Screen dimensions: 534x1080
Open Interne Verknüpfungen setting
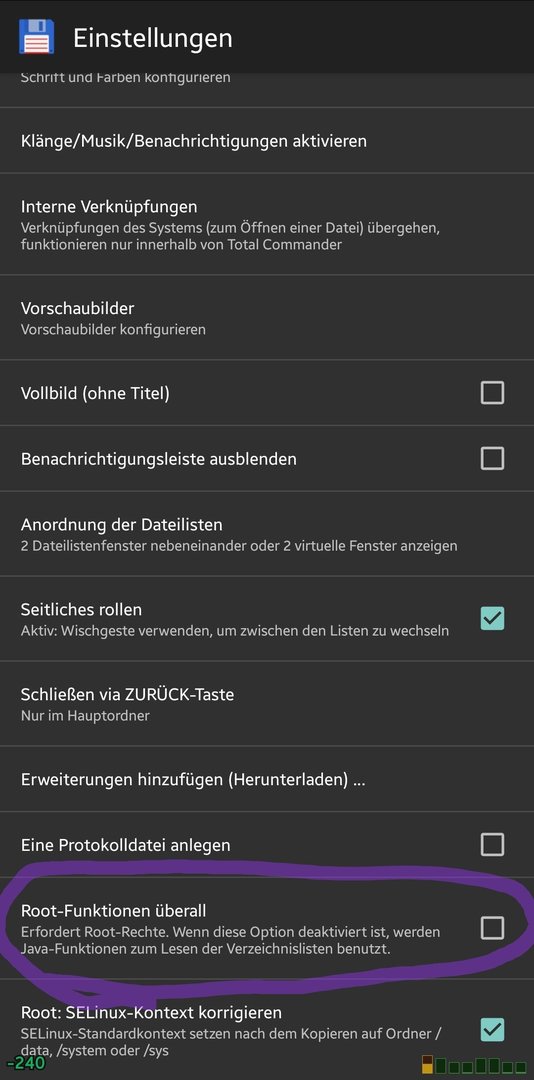pyautogui.click(x=267, y=225)
